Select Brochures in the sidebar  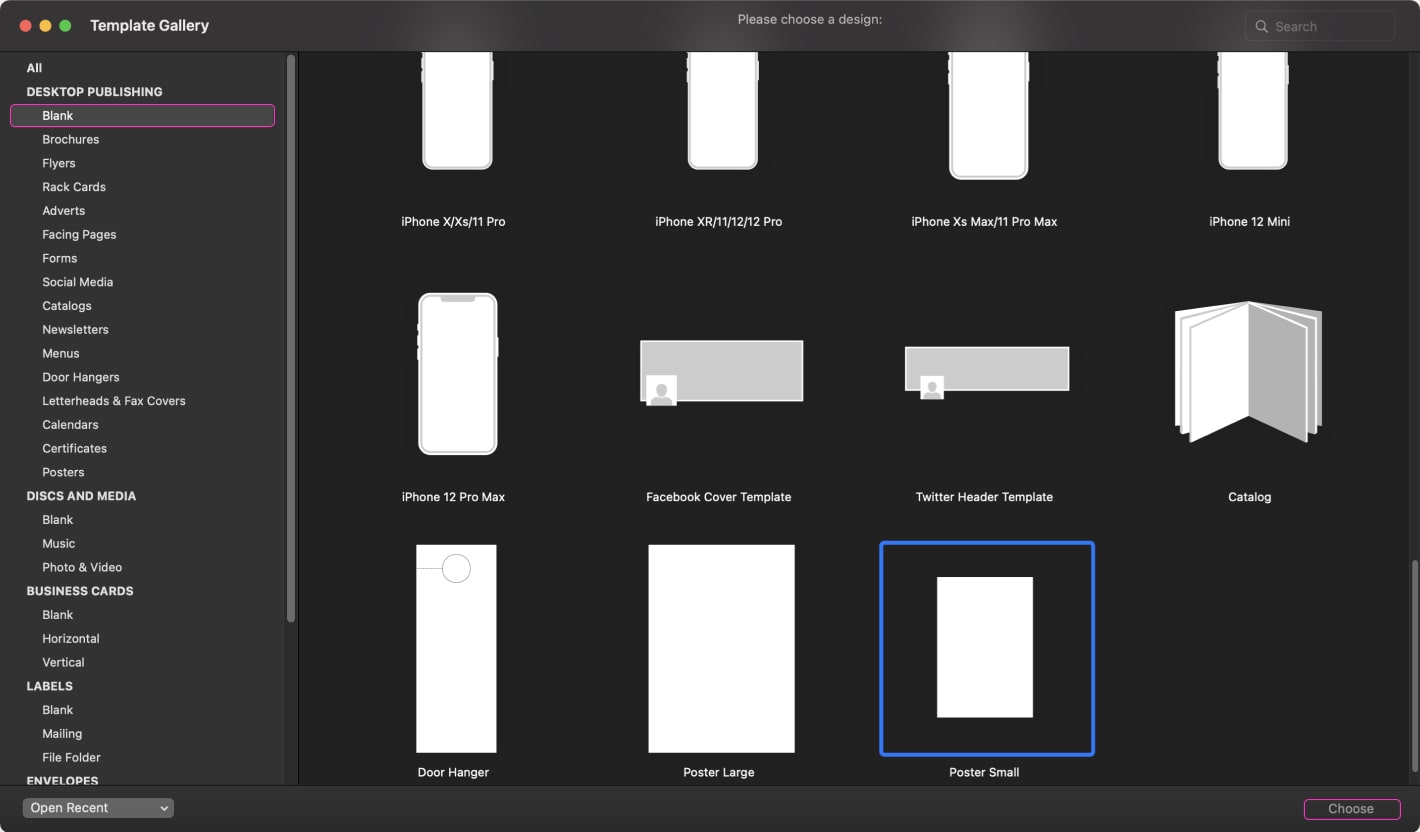(x=70, y=139)
